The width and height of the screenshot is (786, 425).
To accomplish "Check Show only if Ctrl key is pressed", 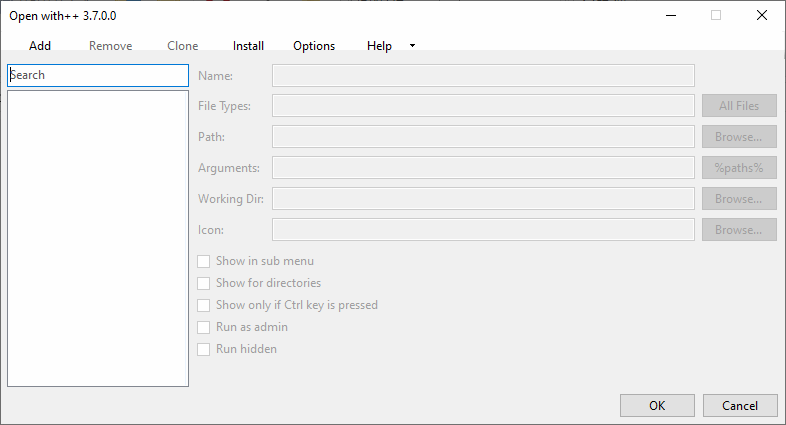I will coord(204,305).
